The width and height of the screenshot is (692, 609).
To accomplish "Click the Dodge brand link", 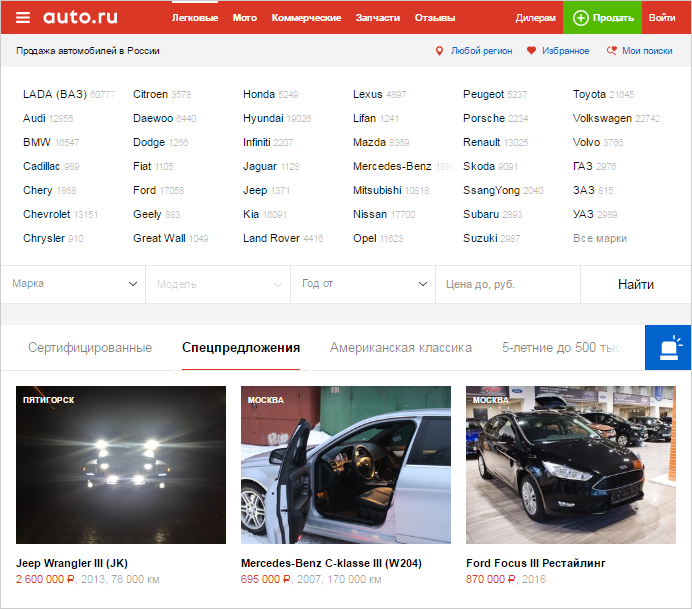I will 149,142.
